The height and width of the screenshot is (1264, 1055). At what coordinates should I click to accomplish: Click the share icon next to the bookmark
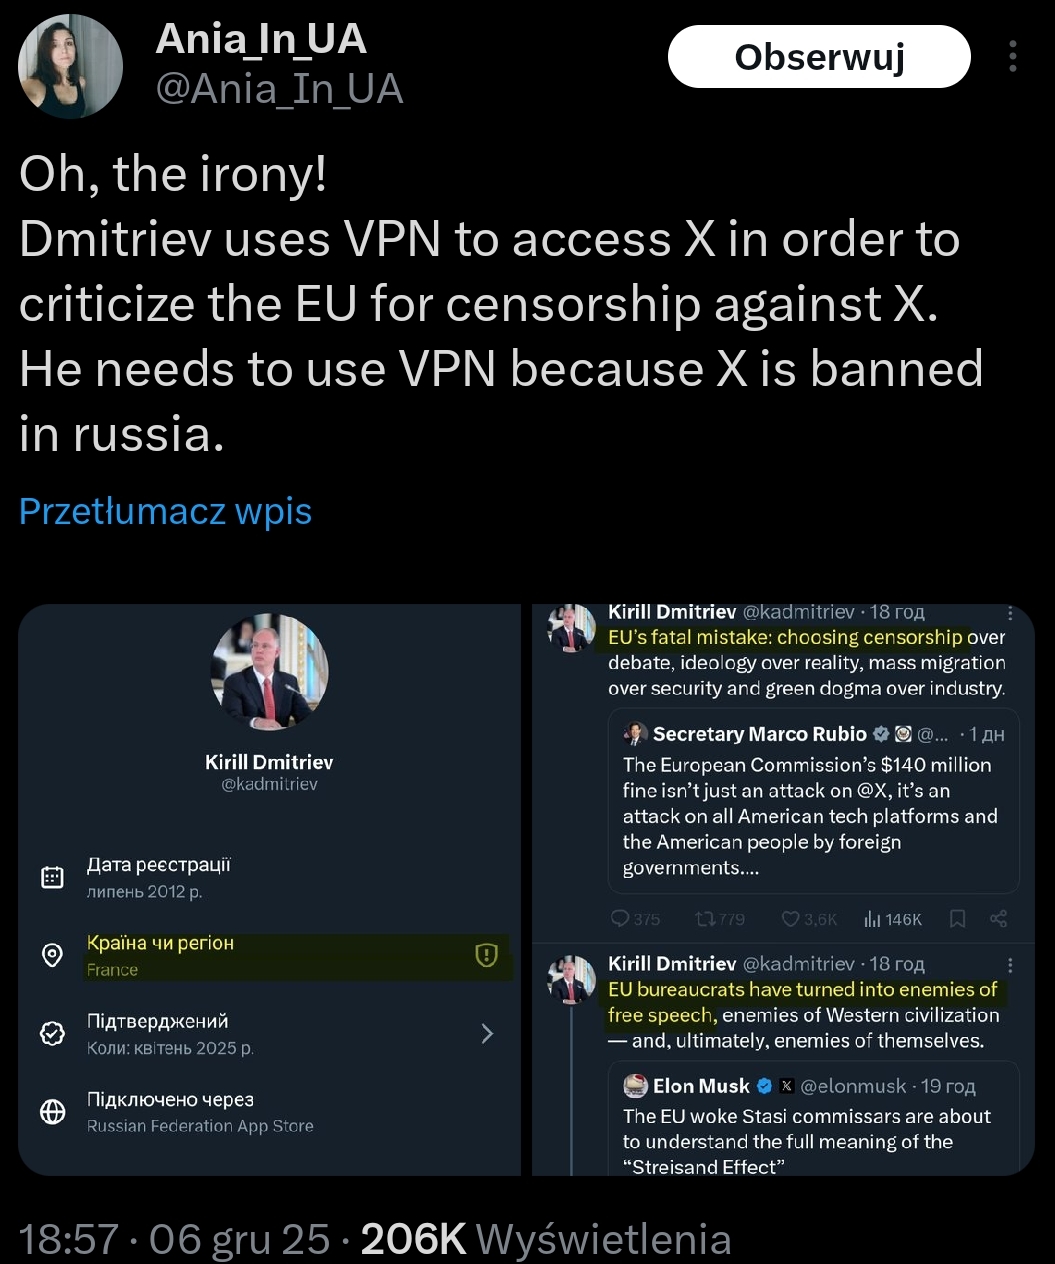998,919
